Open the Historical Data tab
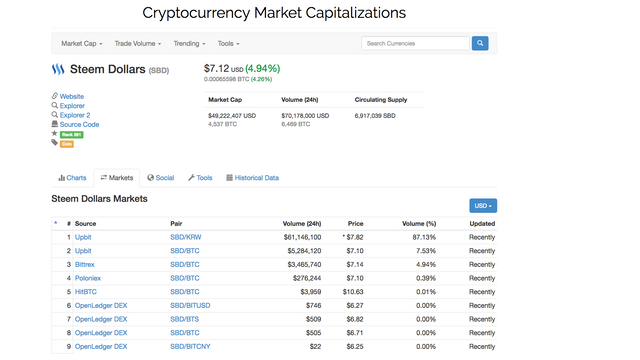Screen dimensions: 640x360 [x=253, y=178]
